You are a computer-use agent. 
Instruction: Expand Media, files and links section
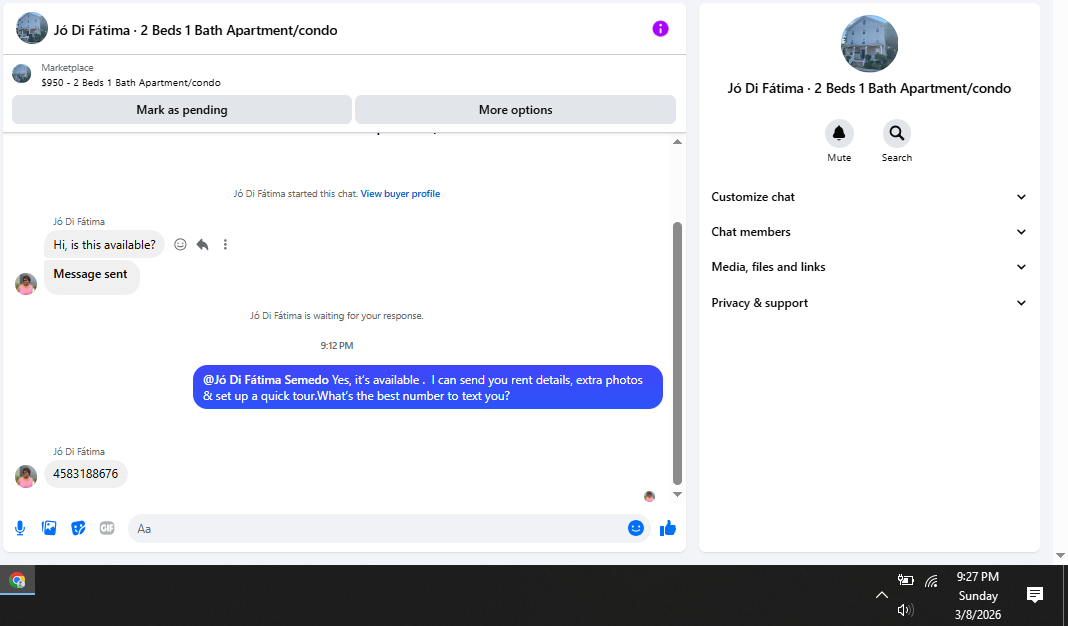pyautogui.click(x=868, y=267)
